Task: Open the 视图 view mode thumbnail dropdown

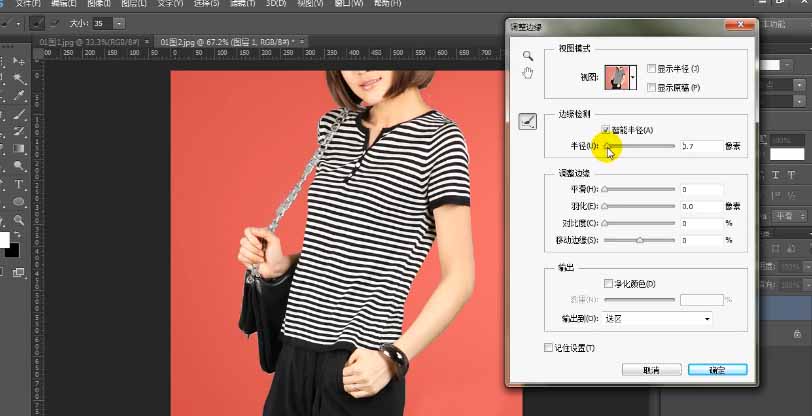Action: click(x=633, y=78)
